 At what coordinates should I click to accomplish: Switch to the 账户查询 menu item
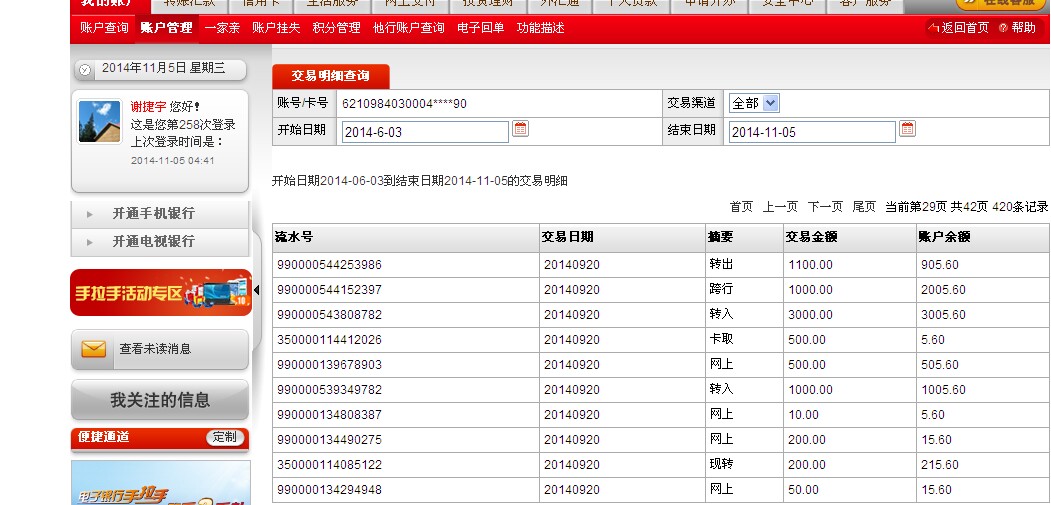point(104,28)
